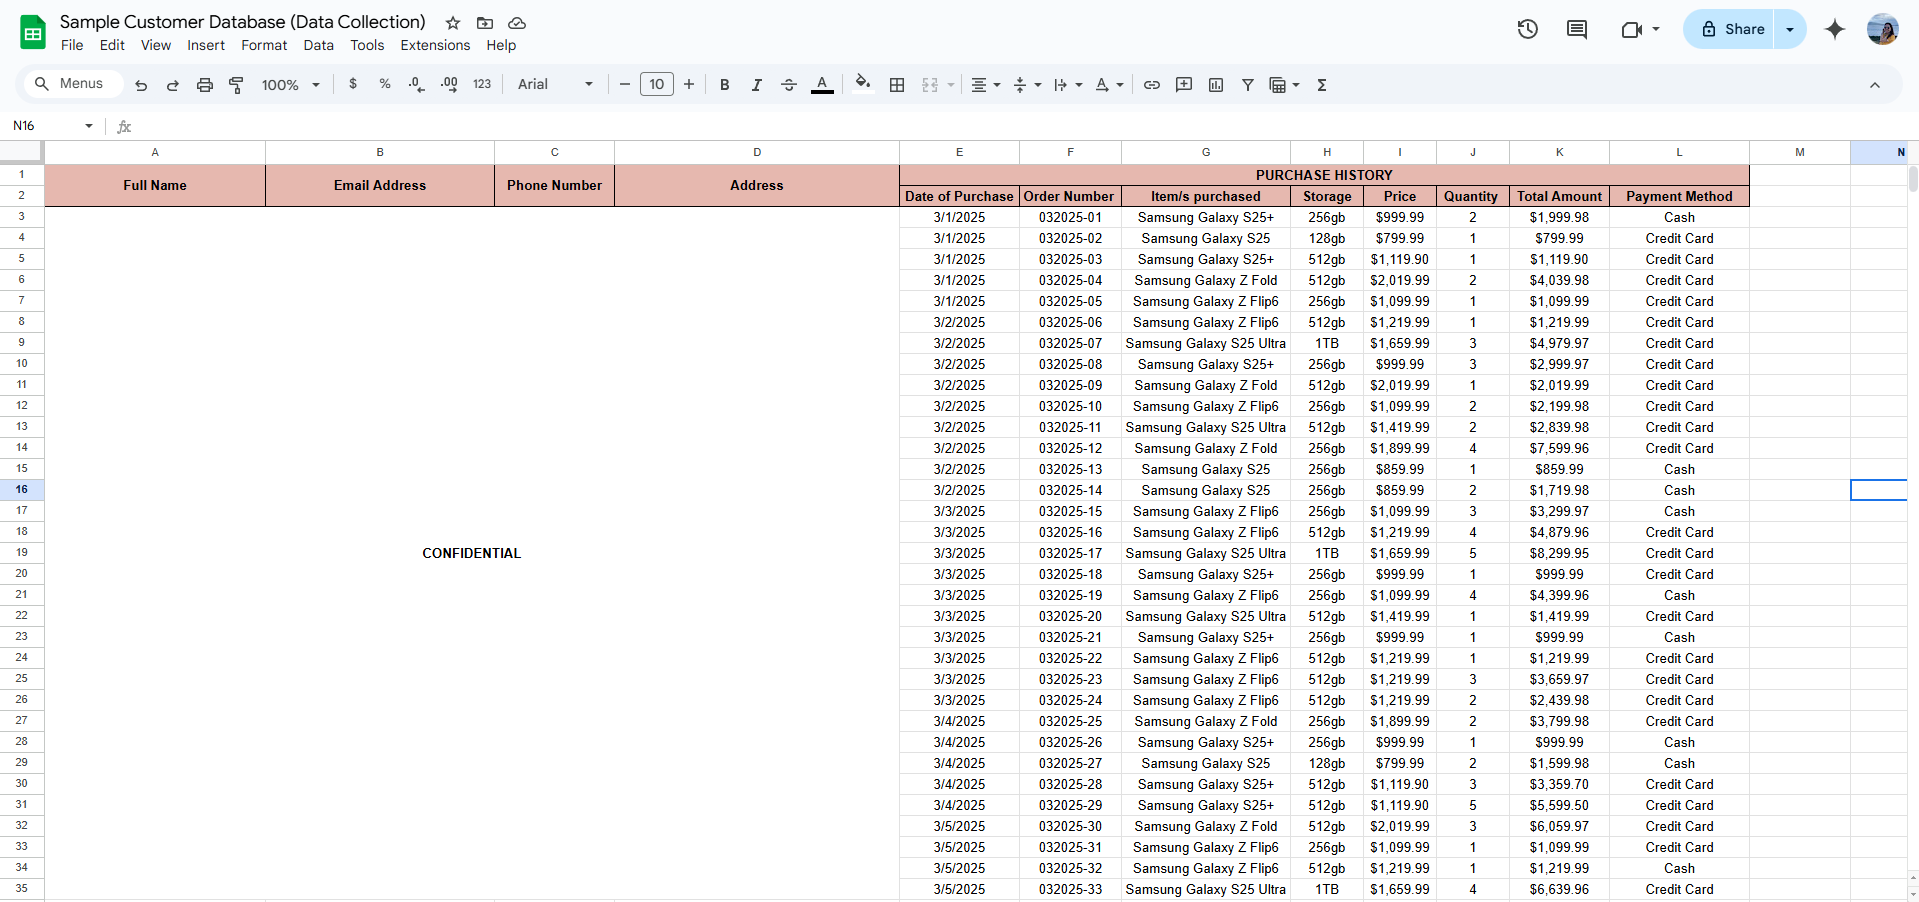Open the Google account avatar
1919x902 pixels.
coord(1883,29)
